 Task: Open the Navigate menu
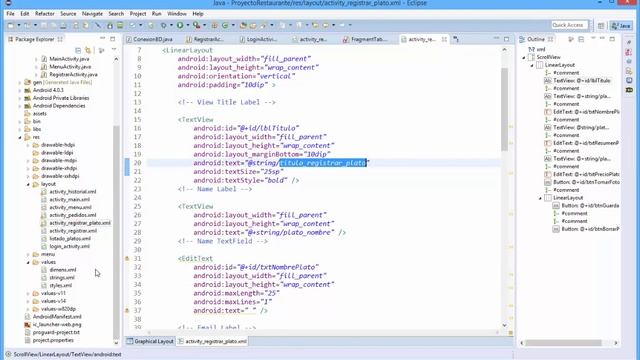coord(92,13)
